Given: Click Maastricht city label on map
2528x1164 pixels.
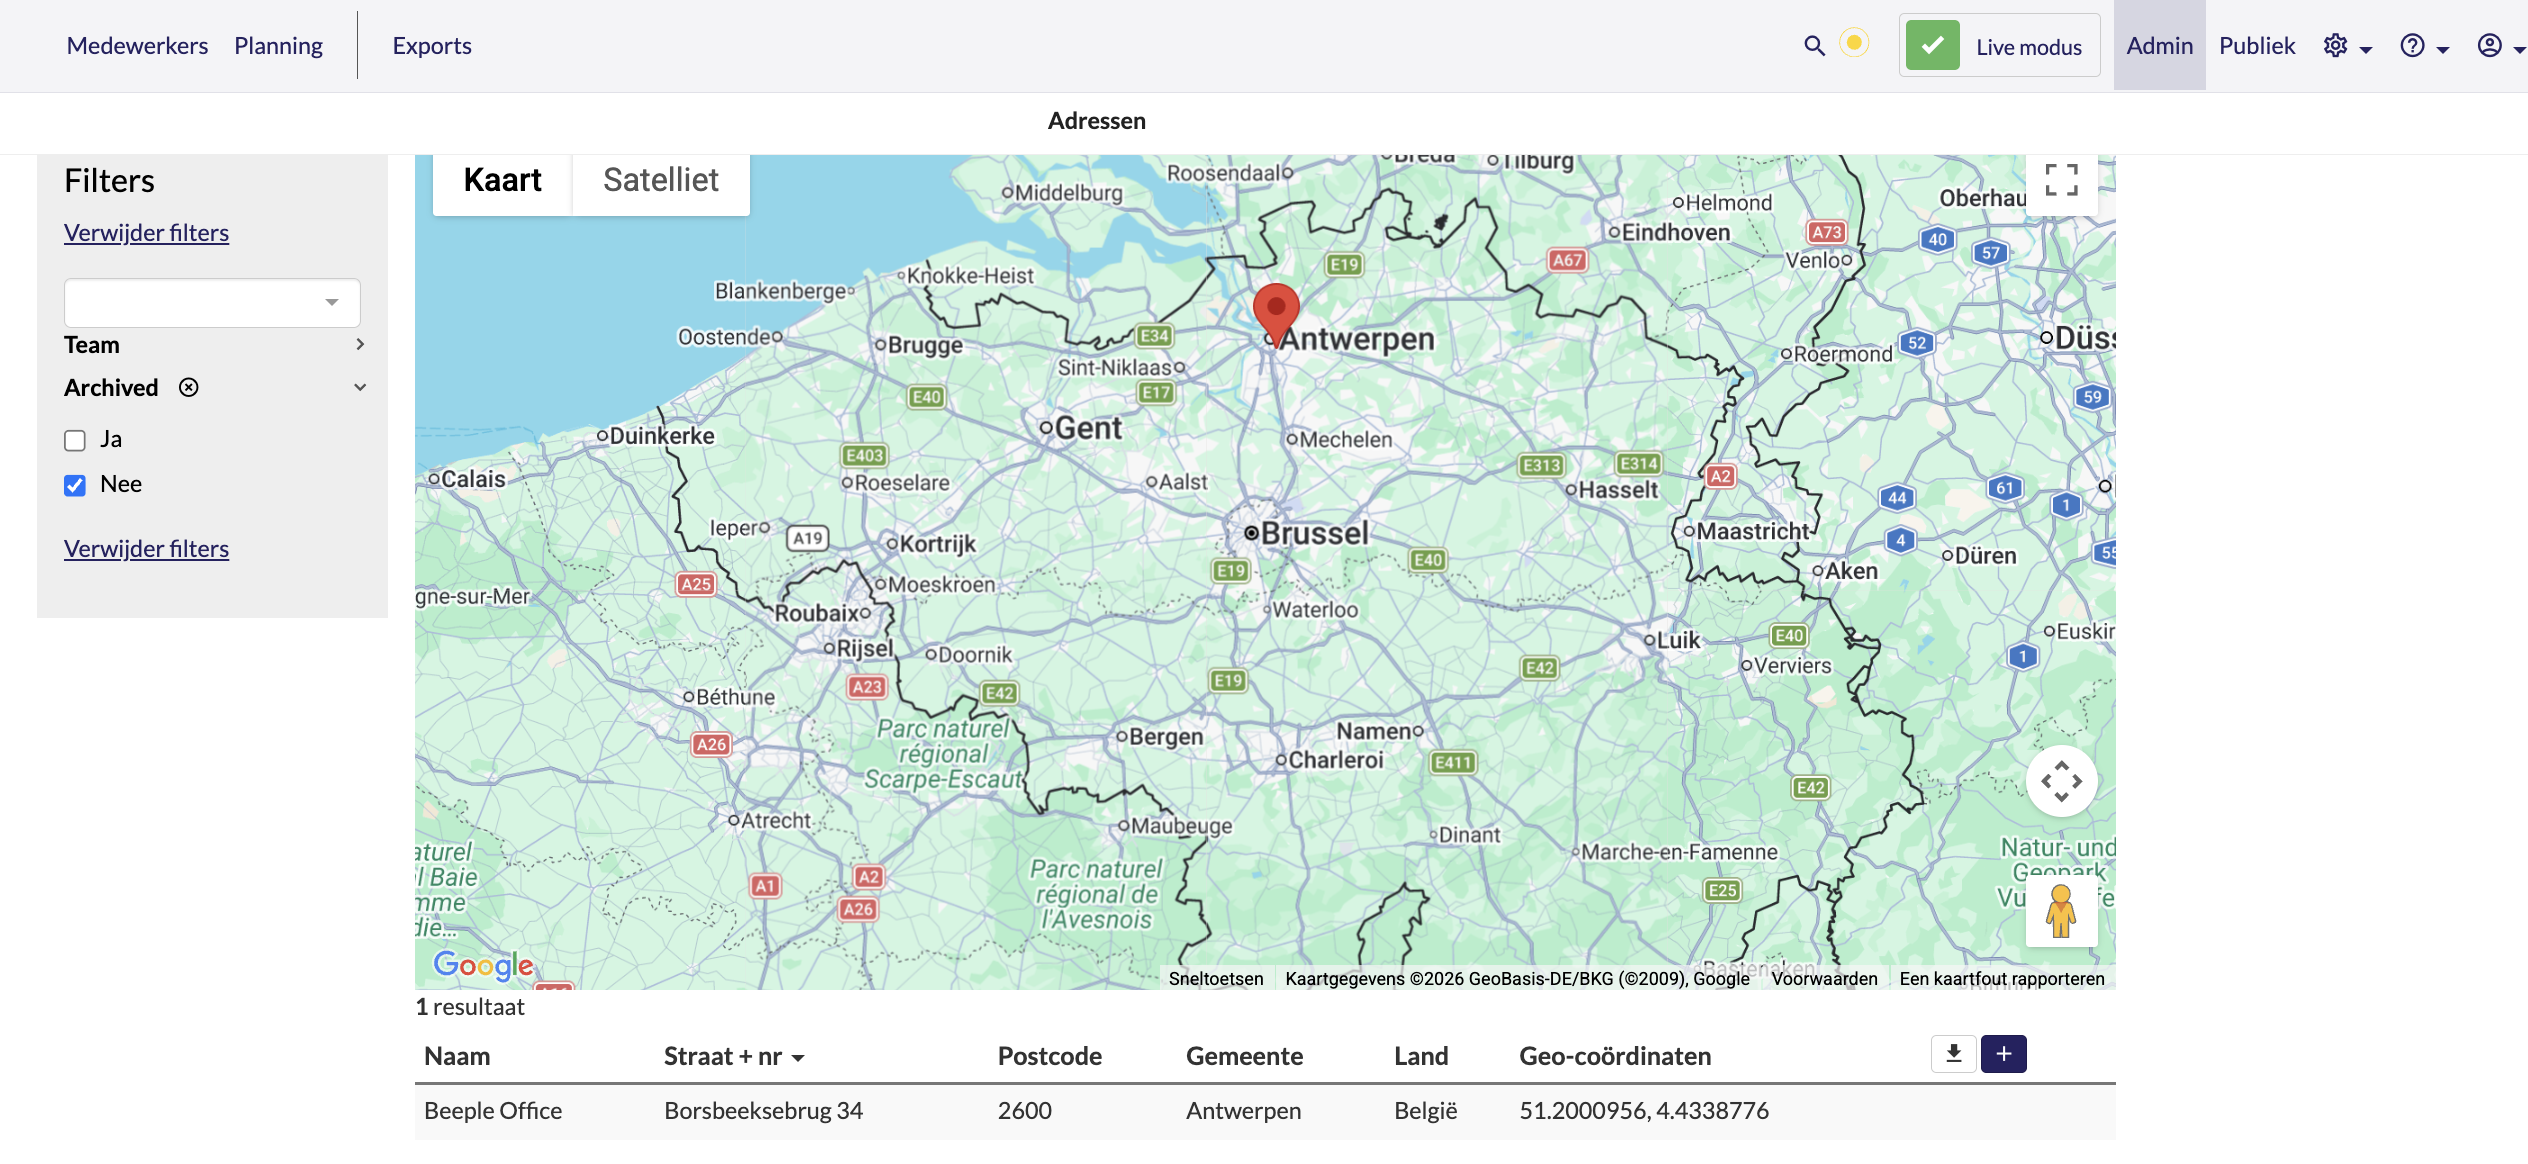Looking at the screenshot, I should pyautogui.click(x=1753, y=532).
